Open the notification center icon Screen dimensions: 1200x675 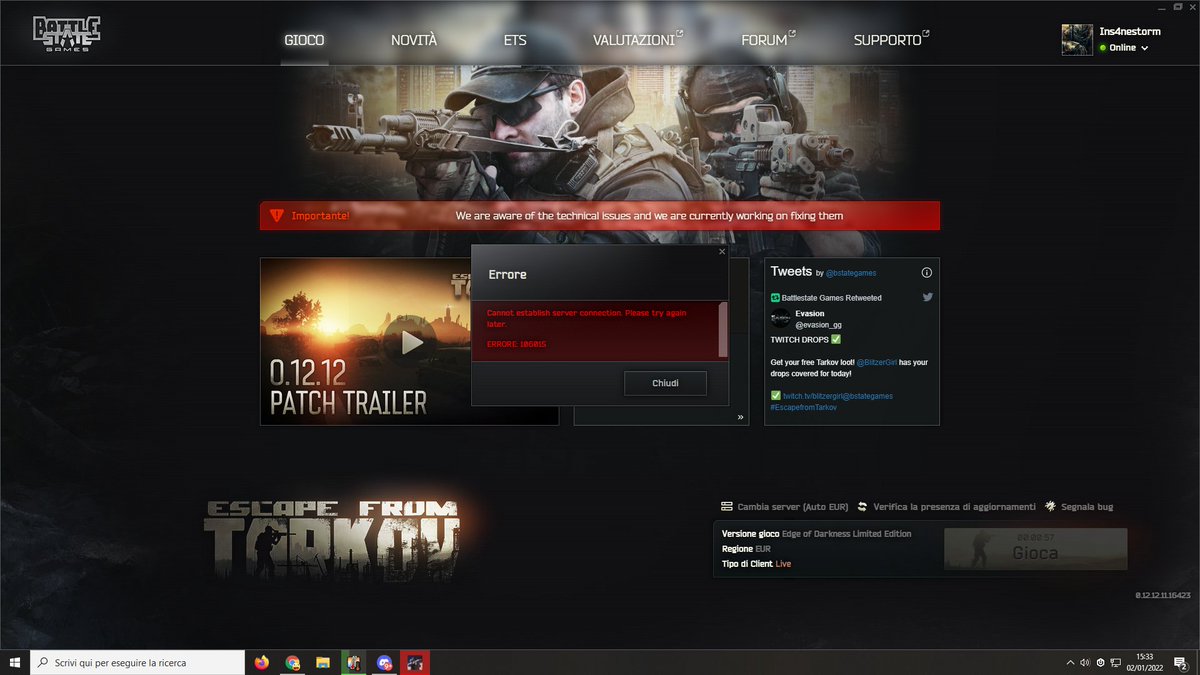(x=1180, y=662)
